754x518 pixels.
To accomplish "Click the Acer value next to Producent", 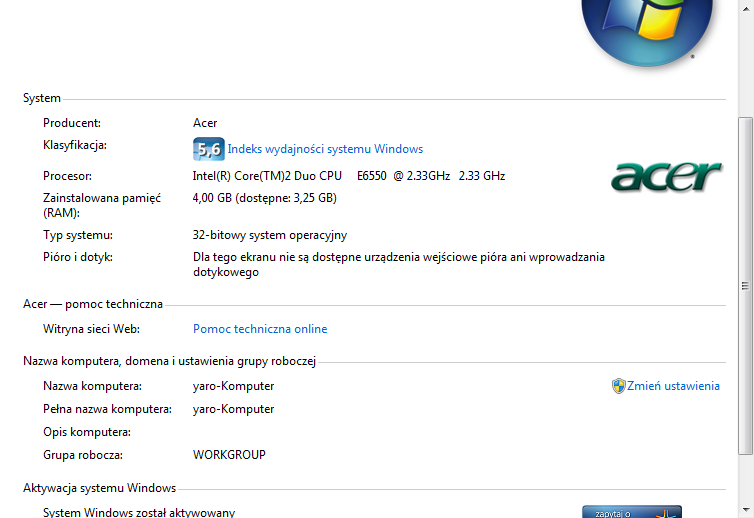I will tap(205, 123).
